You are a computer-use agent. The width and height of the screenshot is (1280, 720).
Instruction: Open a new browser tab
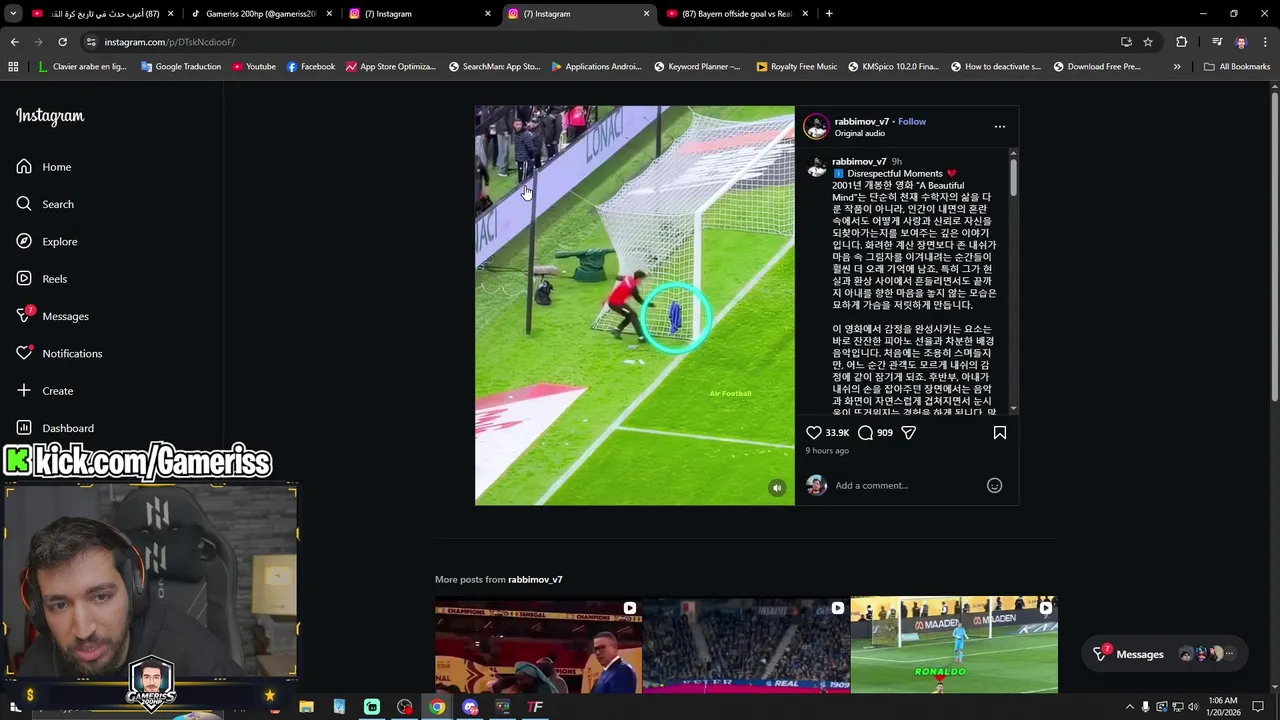829,14
